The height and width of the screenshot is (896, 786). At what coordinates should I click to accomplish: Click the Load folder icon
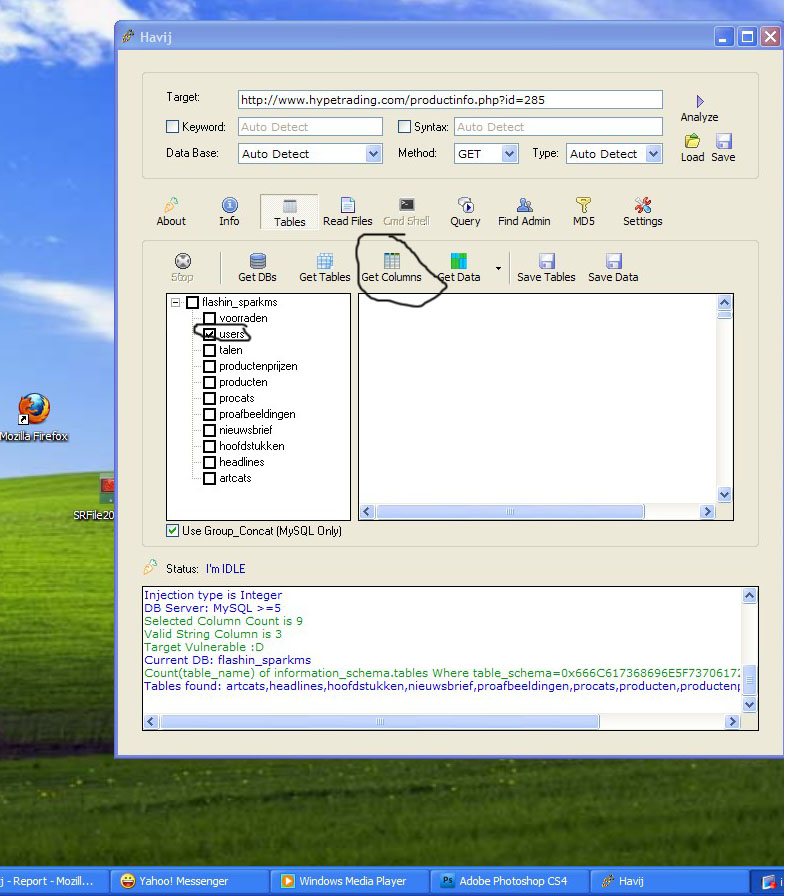click(692, 141)
